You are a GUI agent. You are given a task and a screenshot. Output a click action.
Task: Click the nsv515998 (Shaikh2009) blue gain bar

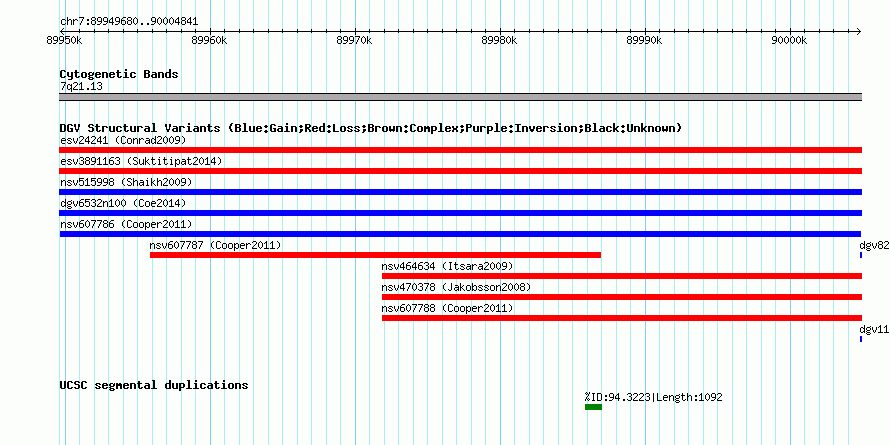[x=460, y=192]
